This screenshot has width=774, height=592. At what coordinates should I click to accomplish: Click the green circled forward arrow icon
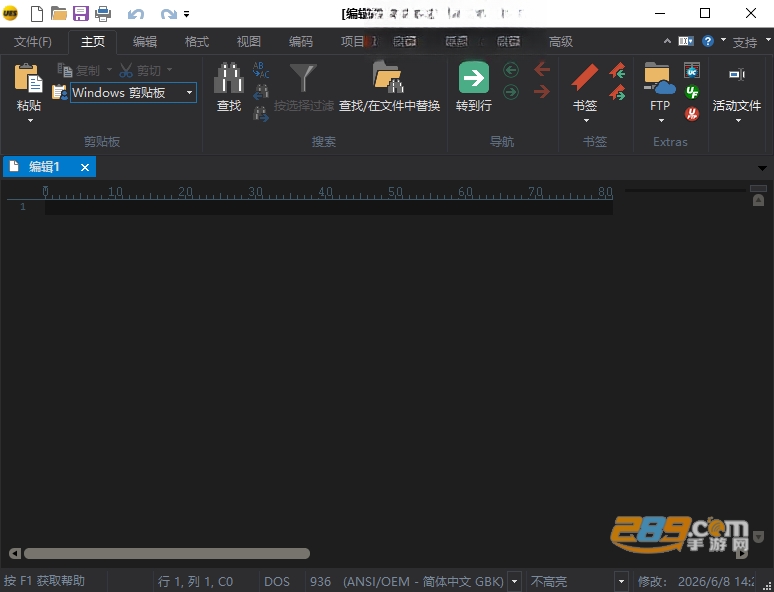click(511, 92)
